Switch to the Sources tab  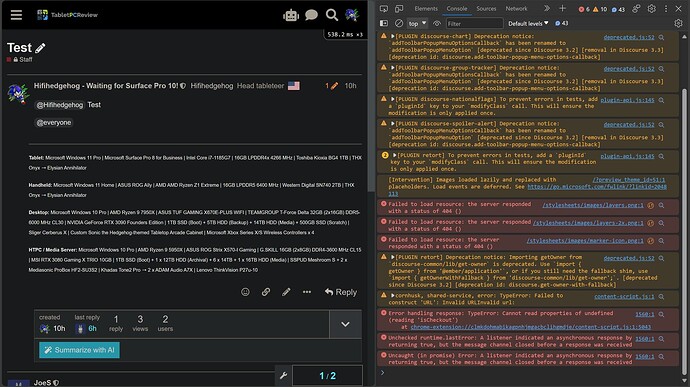[486, 9]
